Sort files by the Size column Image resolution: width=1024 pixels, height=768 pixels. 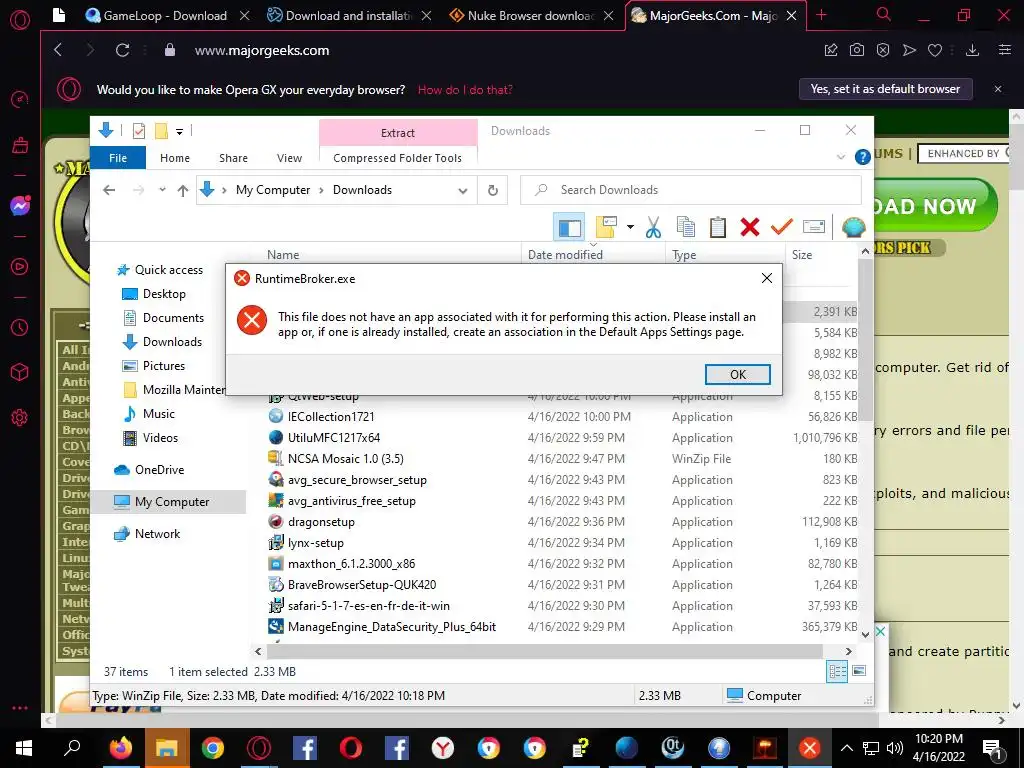820,255
